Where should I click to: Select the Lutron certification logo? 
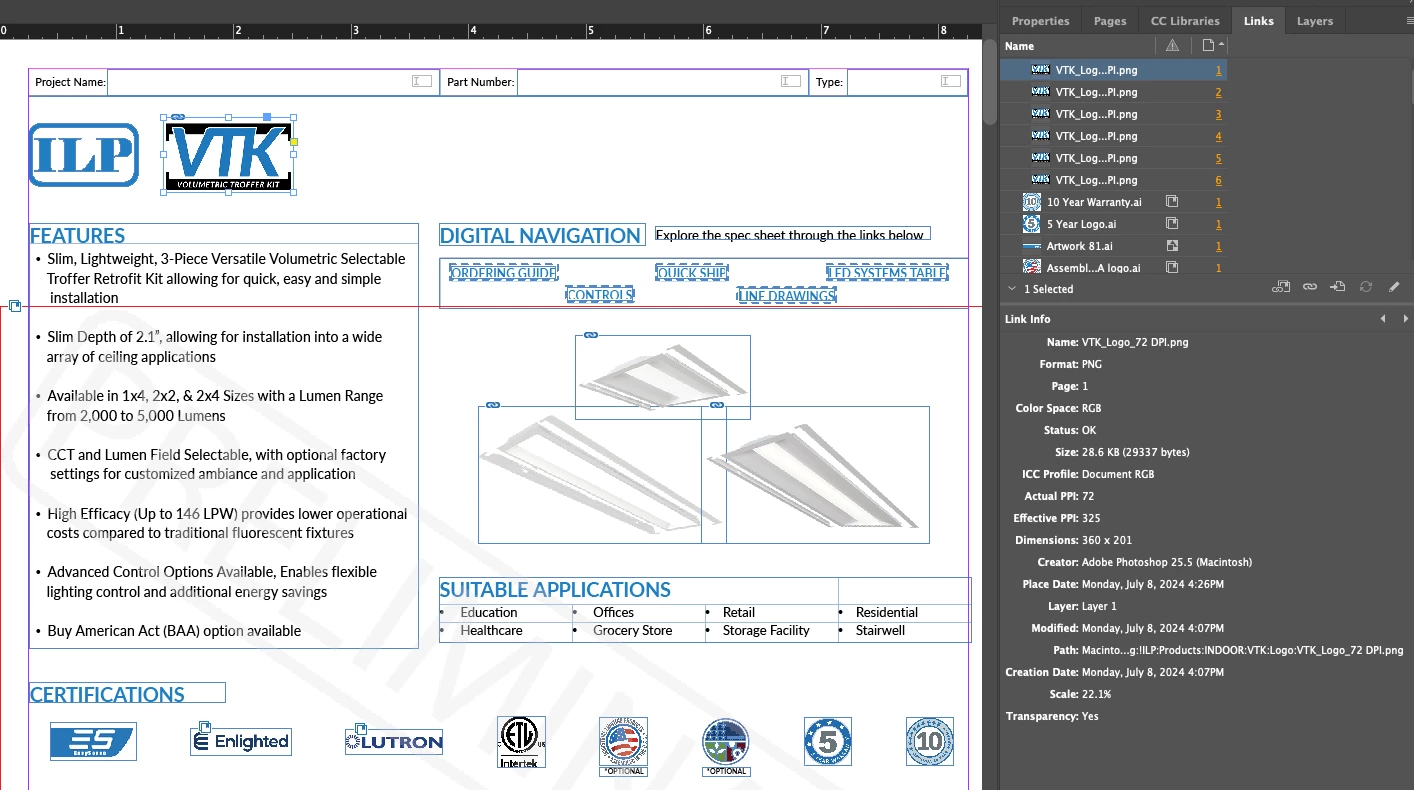tap(394, 741)
